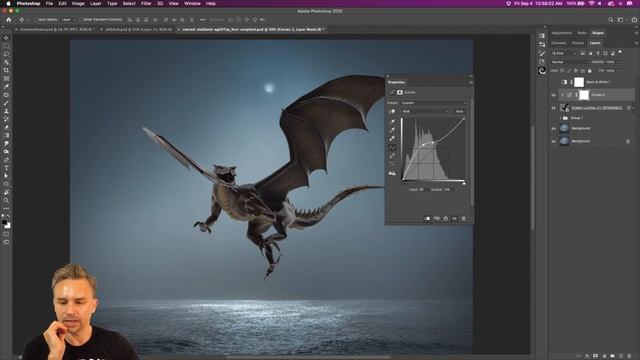Viewport: 640px width, 360px height.
Task: Click the Apple menu icon
Action: (x=8, y=4)
